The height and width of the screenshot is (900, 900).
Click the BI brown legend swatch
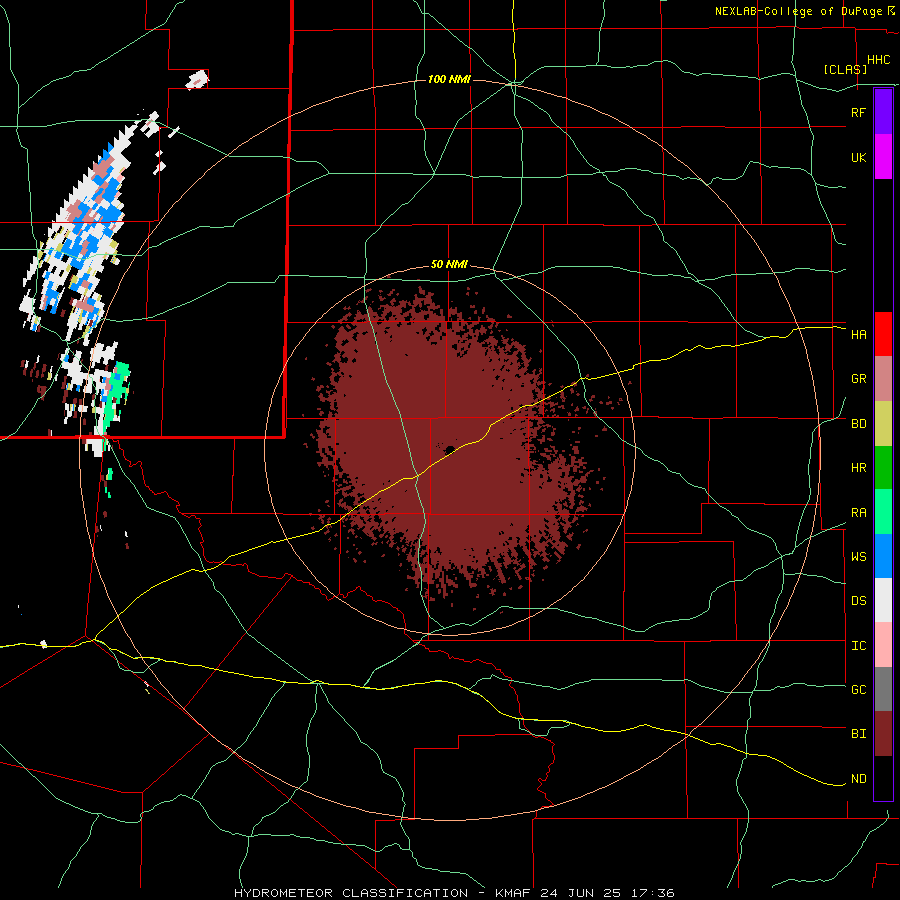(x=883, y=734)
